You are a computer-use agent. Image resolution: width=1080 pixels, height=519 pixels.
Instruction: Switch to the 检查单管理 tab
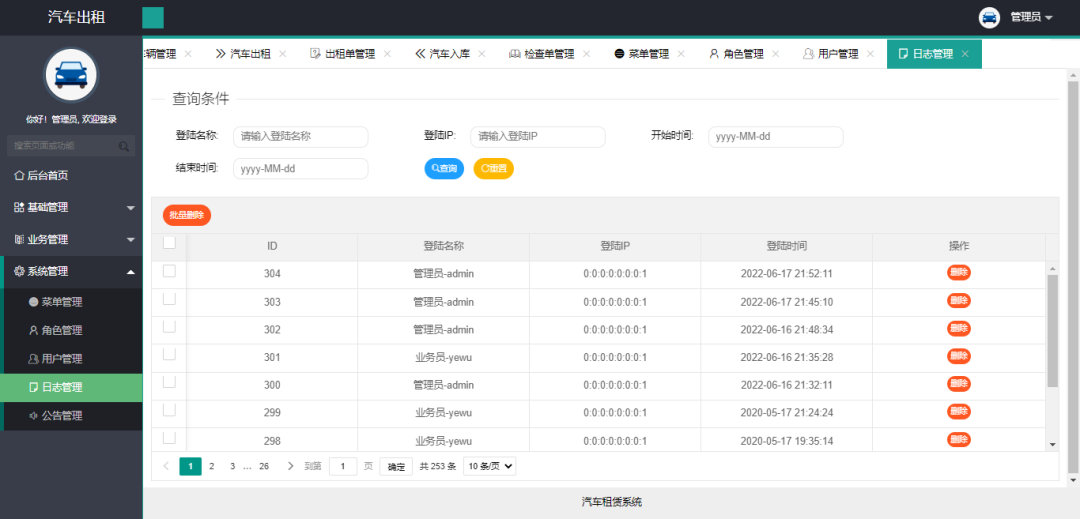click(x=541, y=54)
